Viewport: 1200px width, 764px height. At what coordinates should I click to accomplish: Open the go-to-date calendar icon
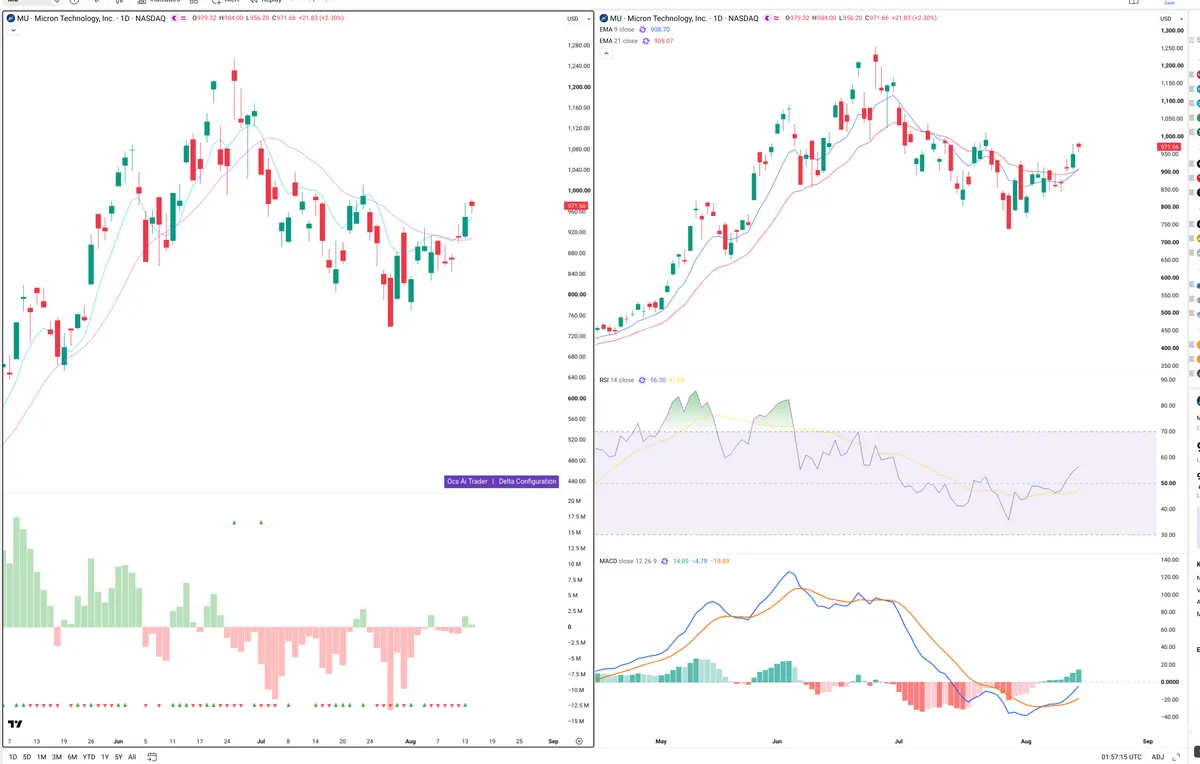click(x=152, y=757)
